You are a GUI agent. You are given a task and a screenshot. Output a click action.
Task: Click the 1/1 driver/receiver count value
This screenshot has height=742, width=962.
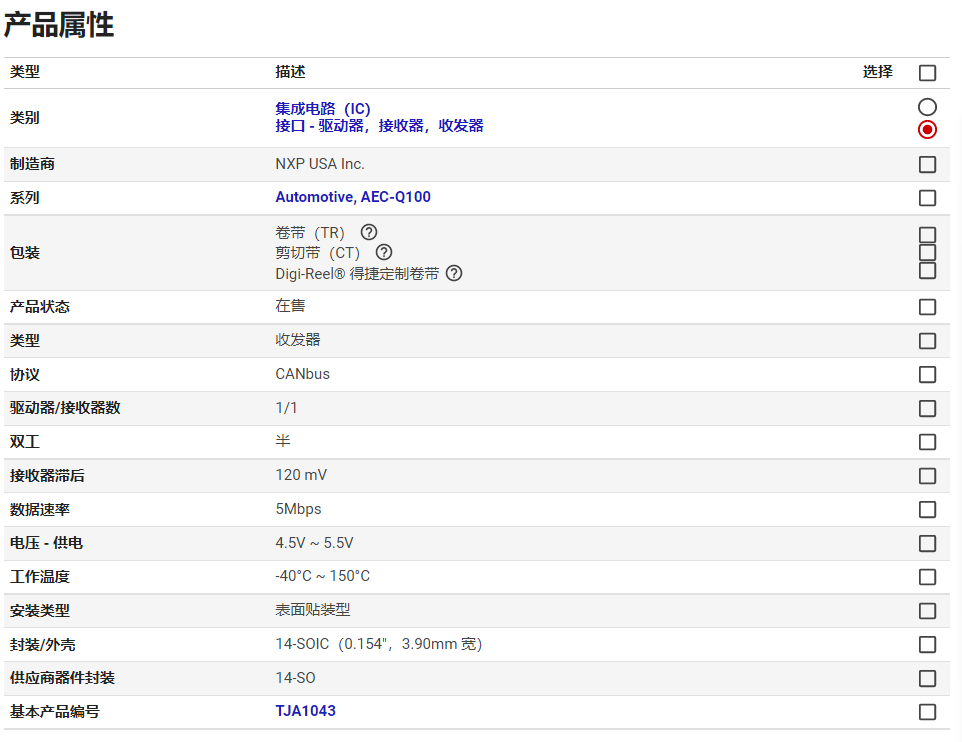(286, 408)
